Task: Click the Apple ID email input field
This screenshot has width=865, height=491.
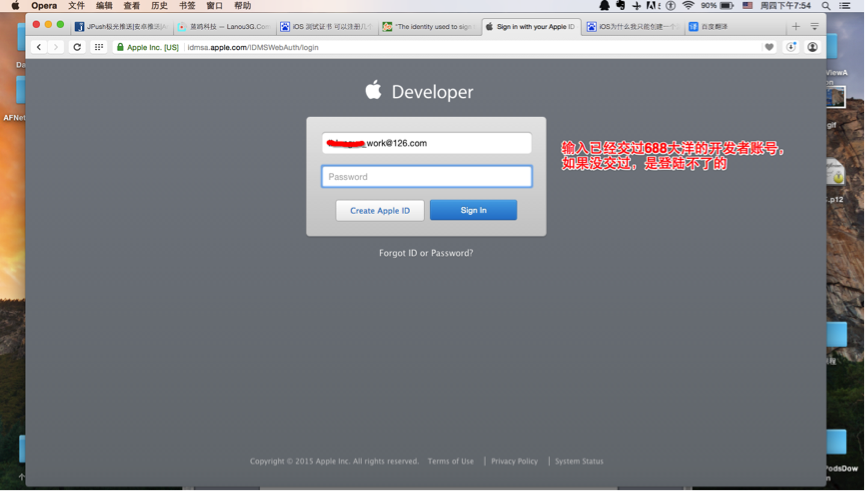Action: (426, 143)
